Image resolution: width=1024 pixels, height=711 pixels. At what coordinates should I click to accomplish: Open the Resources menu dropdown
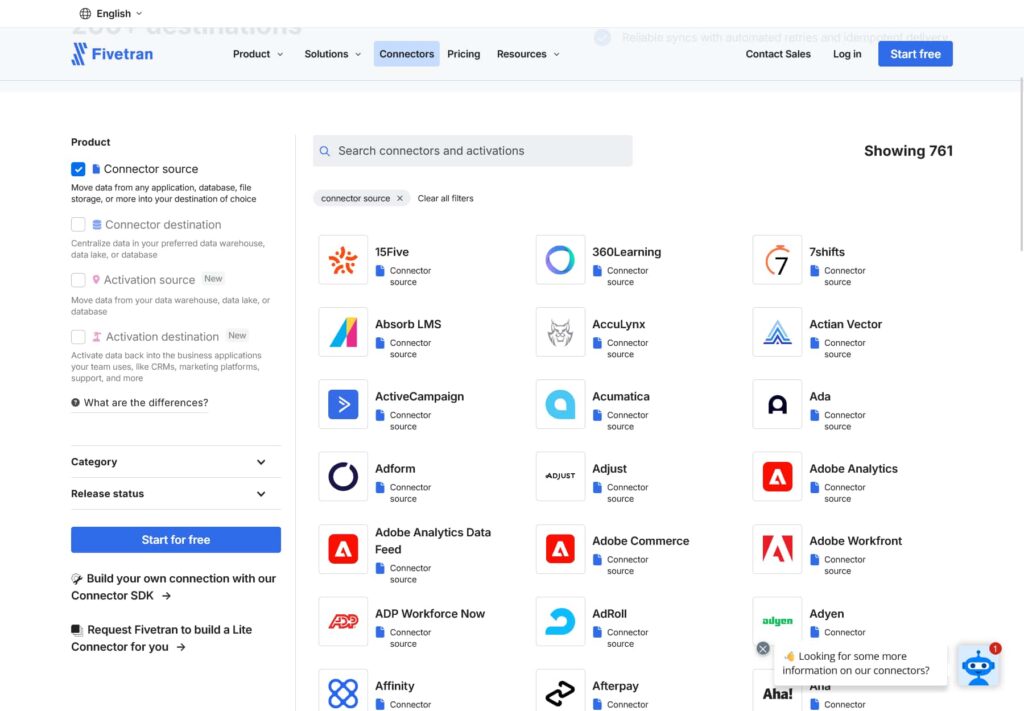coord(528,54)
